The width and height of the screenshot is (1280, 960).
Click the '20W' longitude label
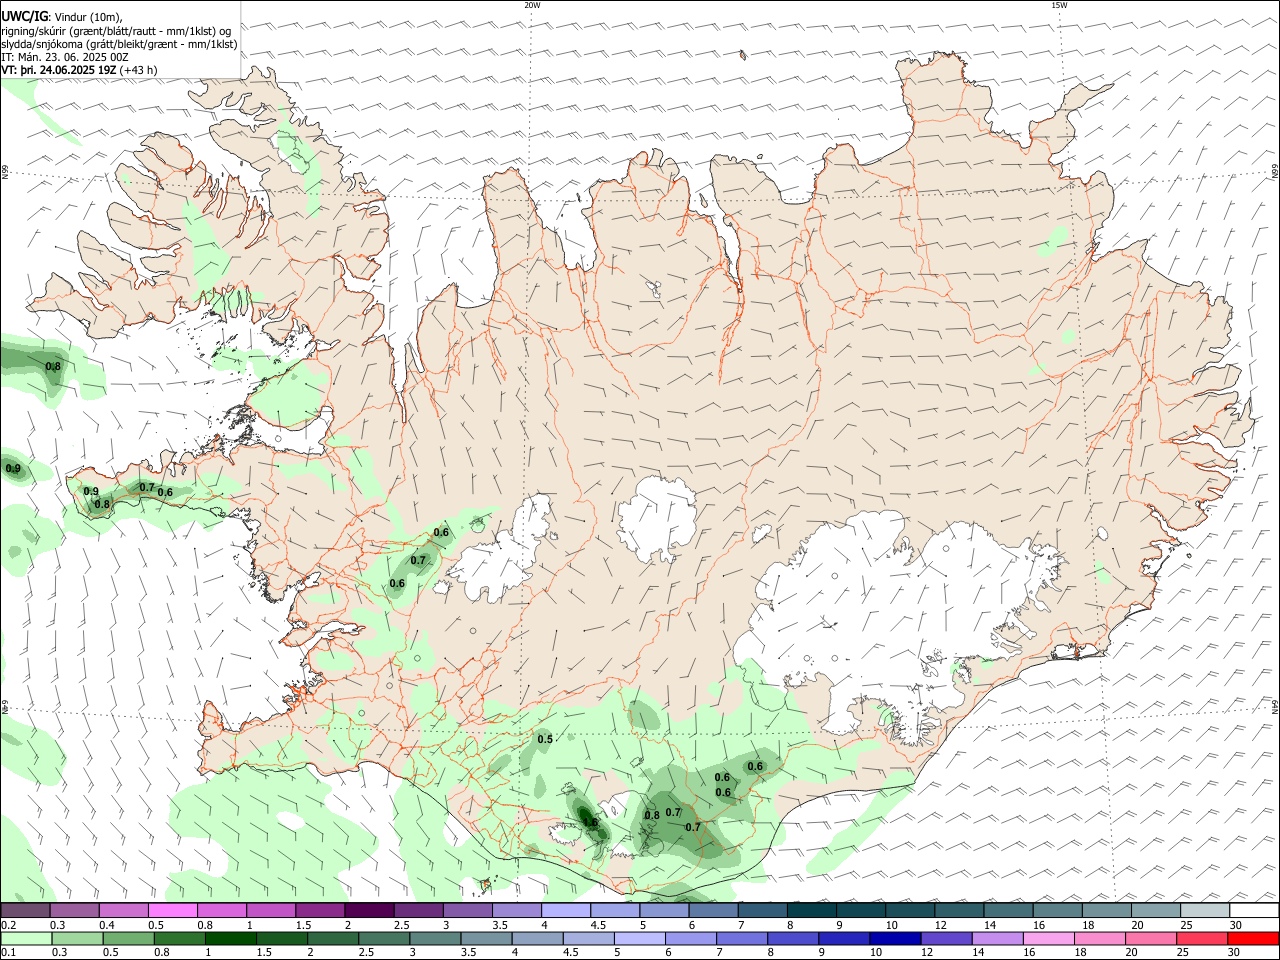[532, 5]
